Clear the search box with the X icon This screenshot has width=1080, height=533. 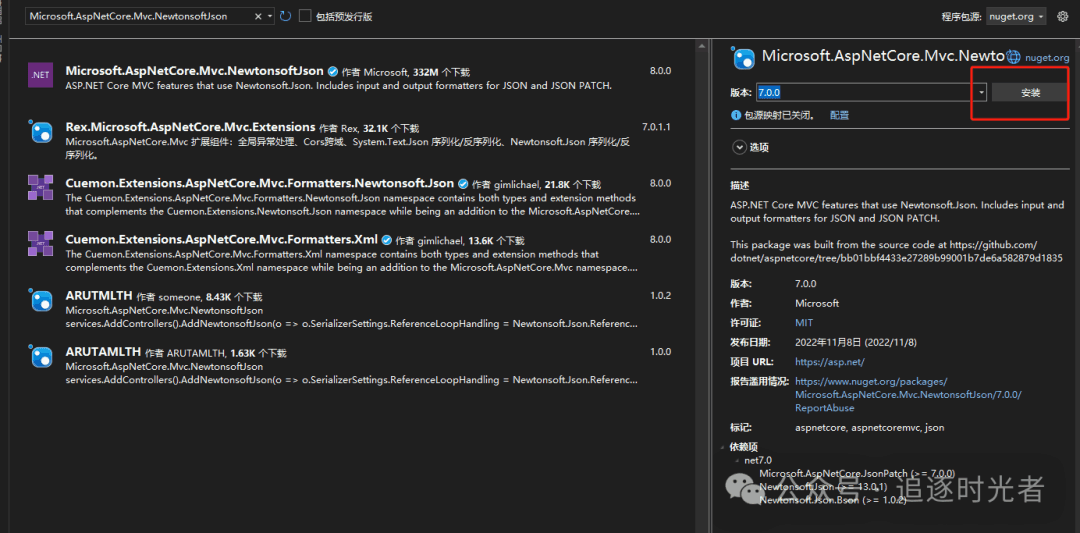258,16
